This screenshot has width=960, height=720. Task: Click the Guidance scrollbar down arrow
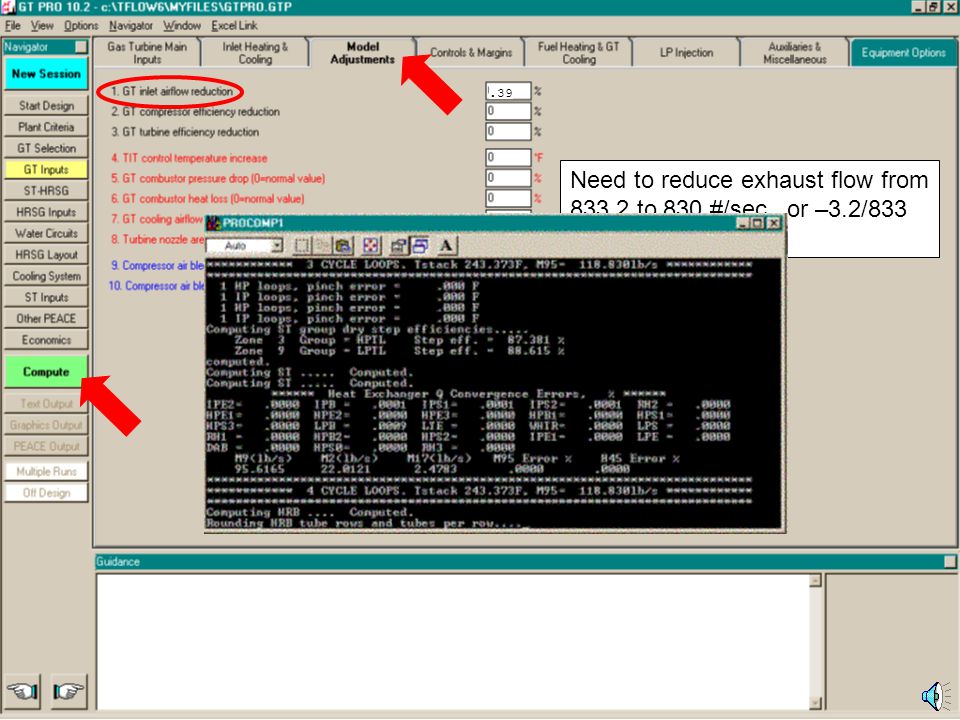pyautogui.click(x=815, y=703)
